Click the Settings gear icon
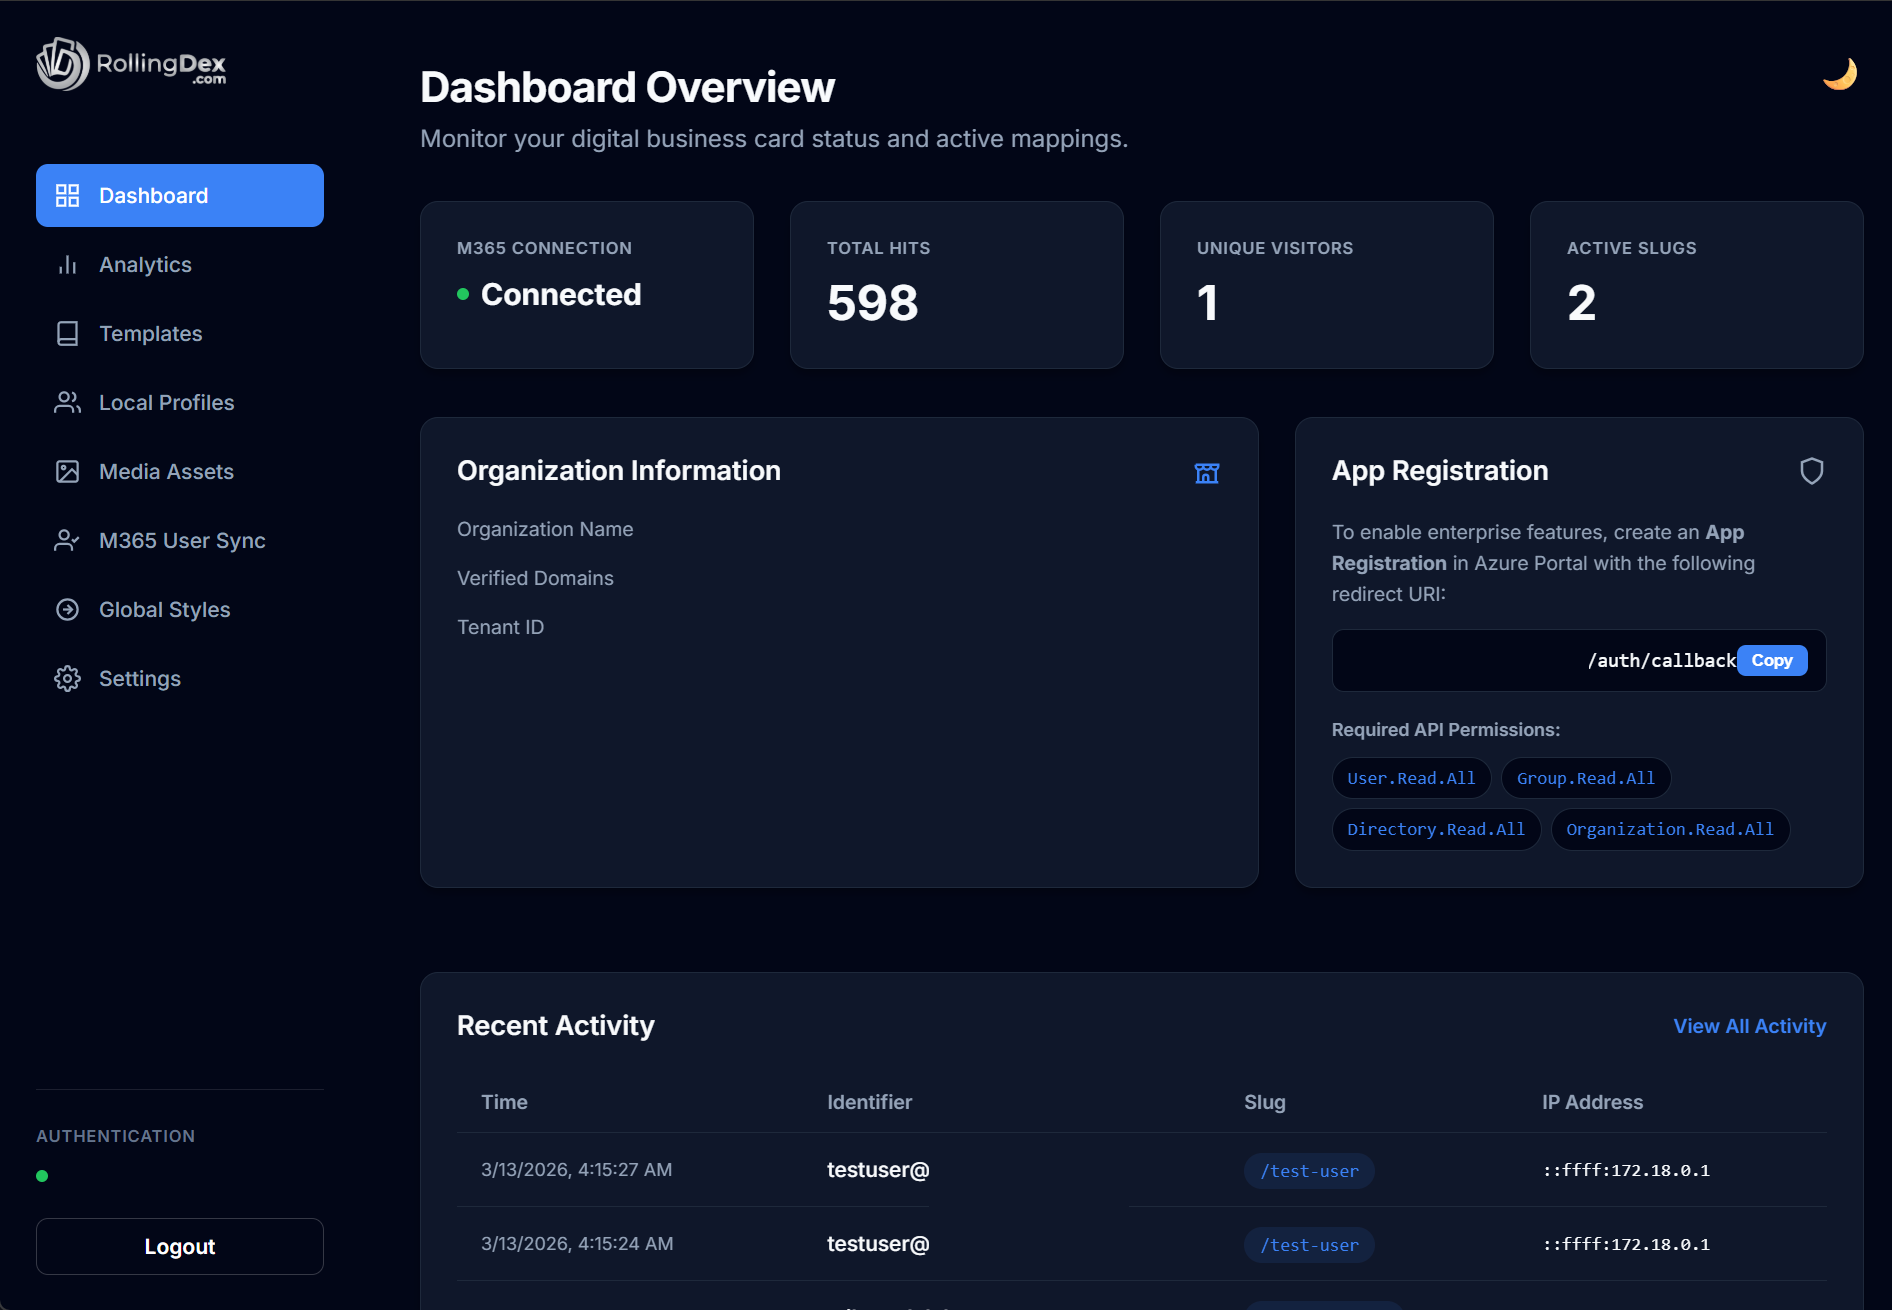1892x1310 pixels. 67,678
